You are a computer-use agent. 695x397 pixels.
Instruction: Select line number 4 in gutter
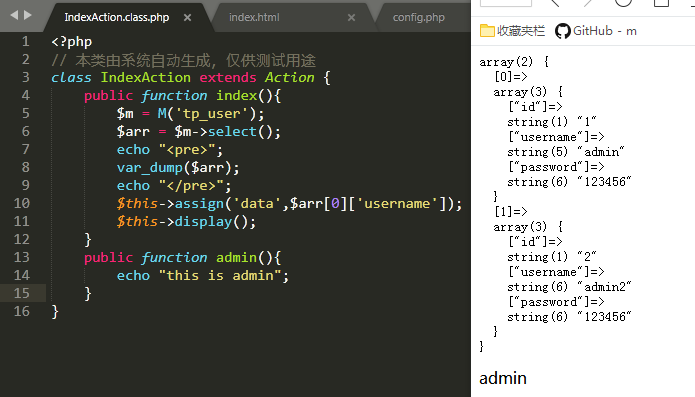point(26,96)
